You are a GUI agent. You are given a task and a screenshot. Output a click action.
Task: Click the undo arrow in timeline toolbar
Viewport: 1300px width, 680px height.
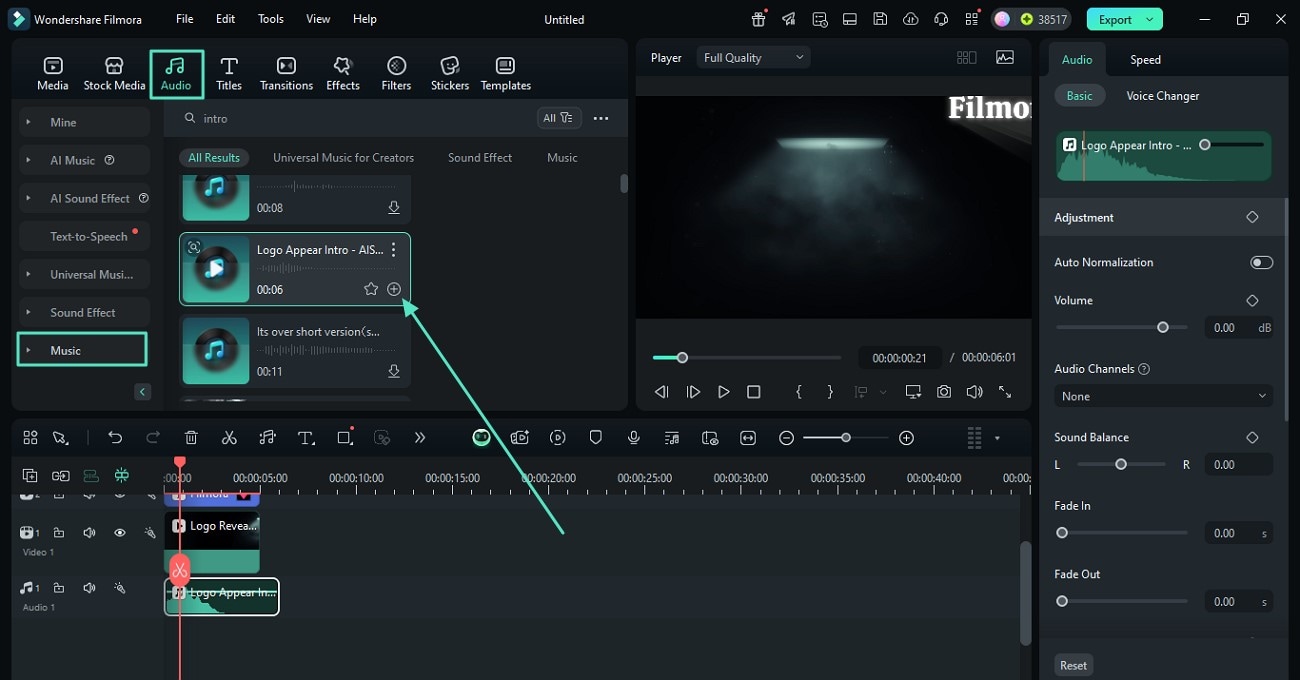[115, 438]
